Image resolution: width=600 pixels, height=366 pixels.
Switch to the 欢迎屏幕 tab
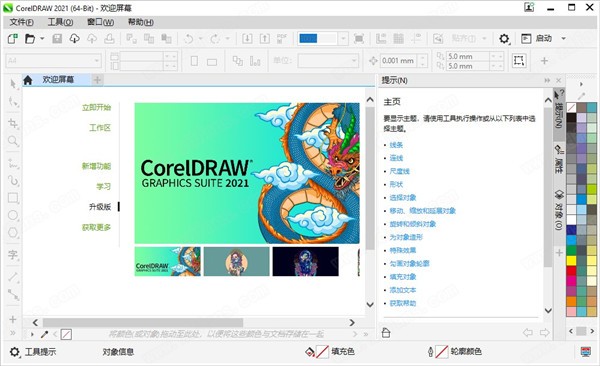pyautogui.click(x=58, y=80)
